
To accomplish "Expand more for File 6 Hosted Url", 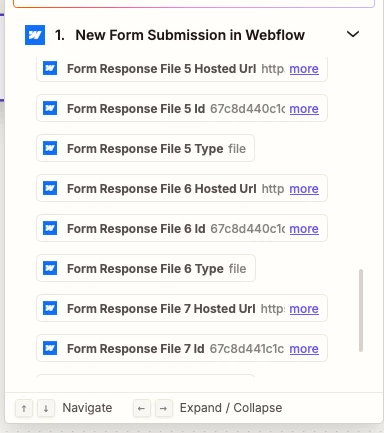I will click(x=304, y=189).
